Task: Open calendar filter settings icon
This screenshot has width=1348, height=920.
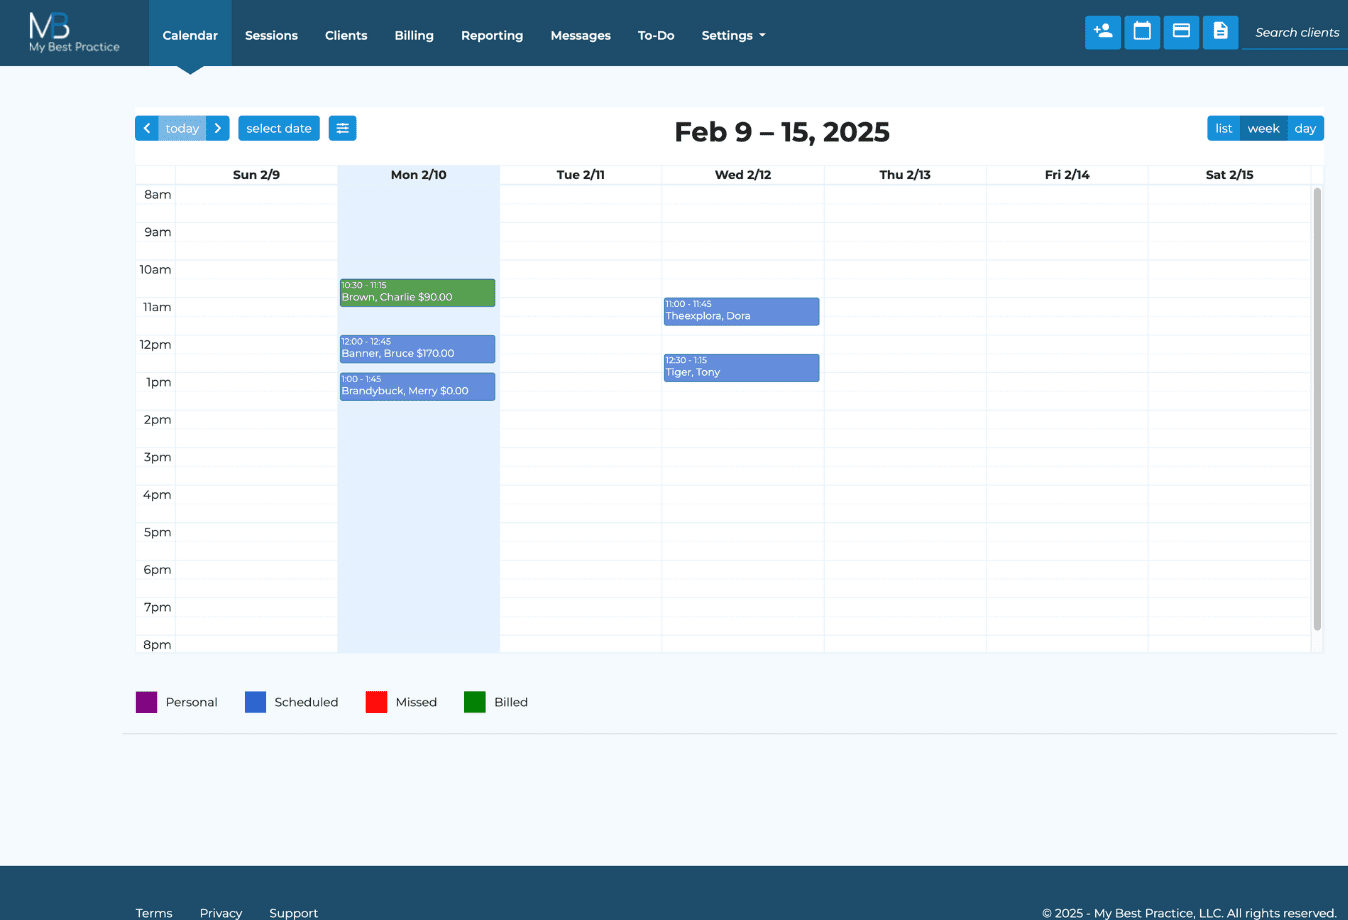Action: coord(342,128)
